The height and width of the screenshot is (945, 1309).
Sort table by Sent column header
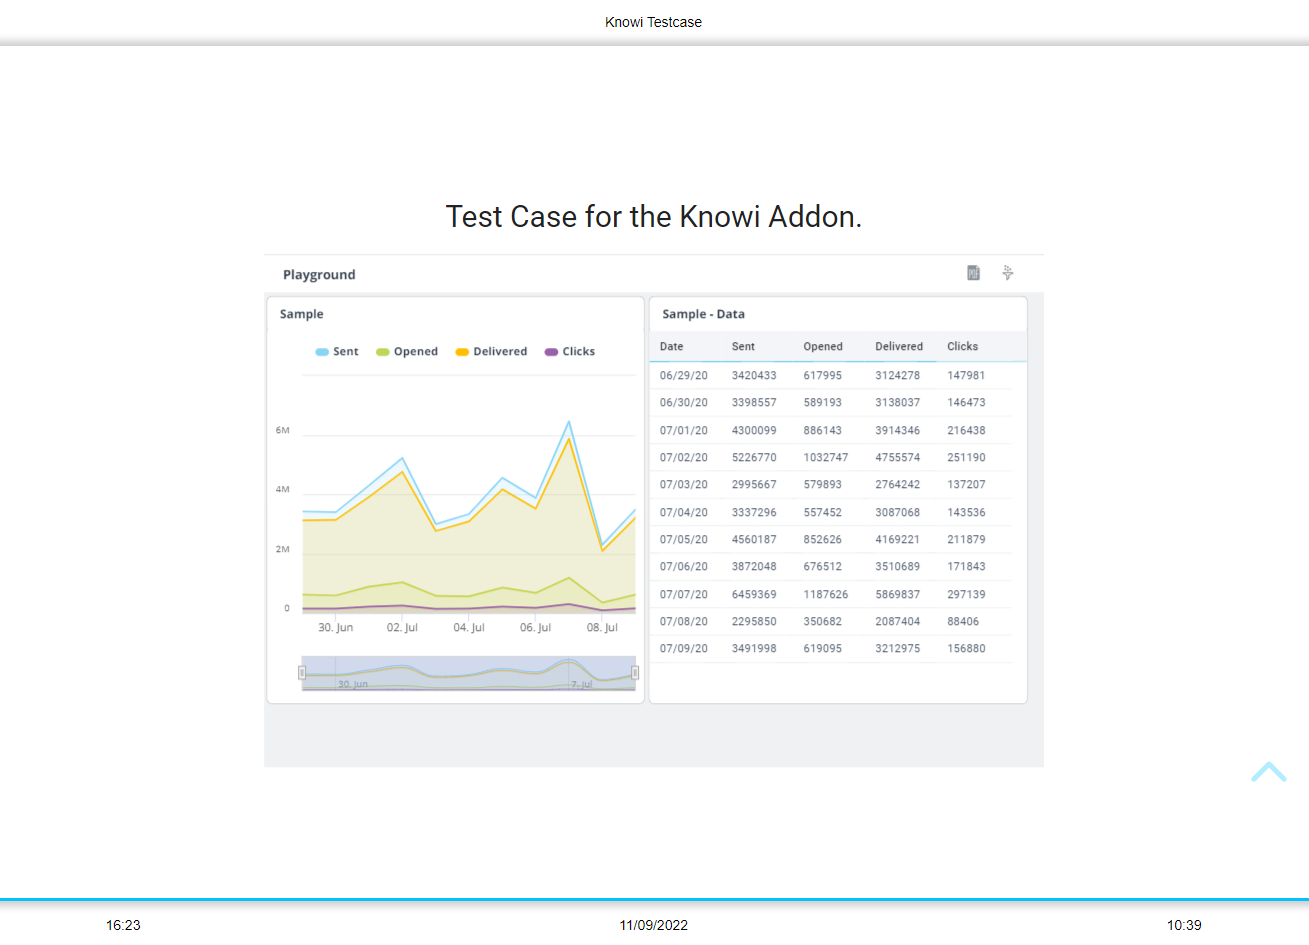[743, 347]
